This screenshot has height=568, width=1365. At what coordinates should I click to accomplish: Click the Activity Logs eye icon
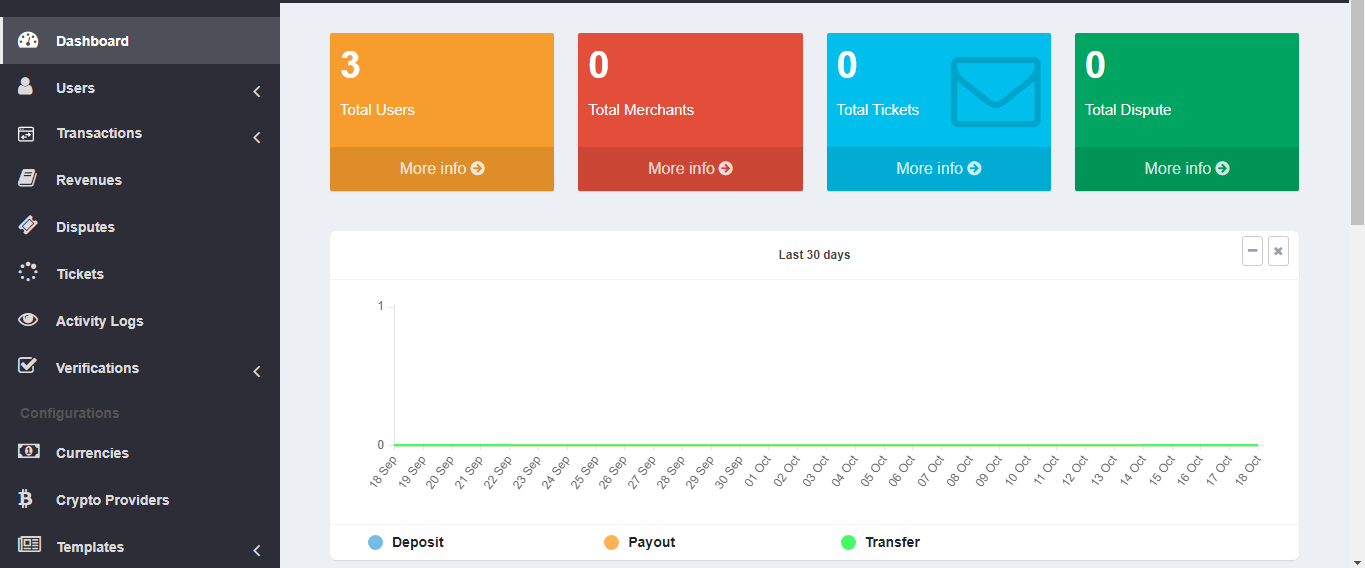28,320
